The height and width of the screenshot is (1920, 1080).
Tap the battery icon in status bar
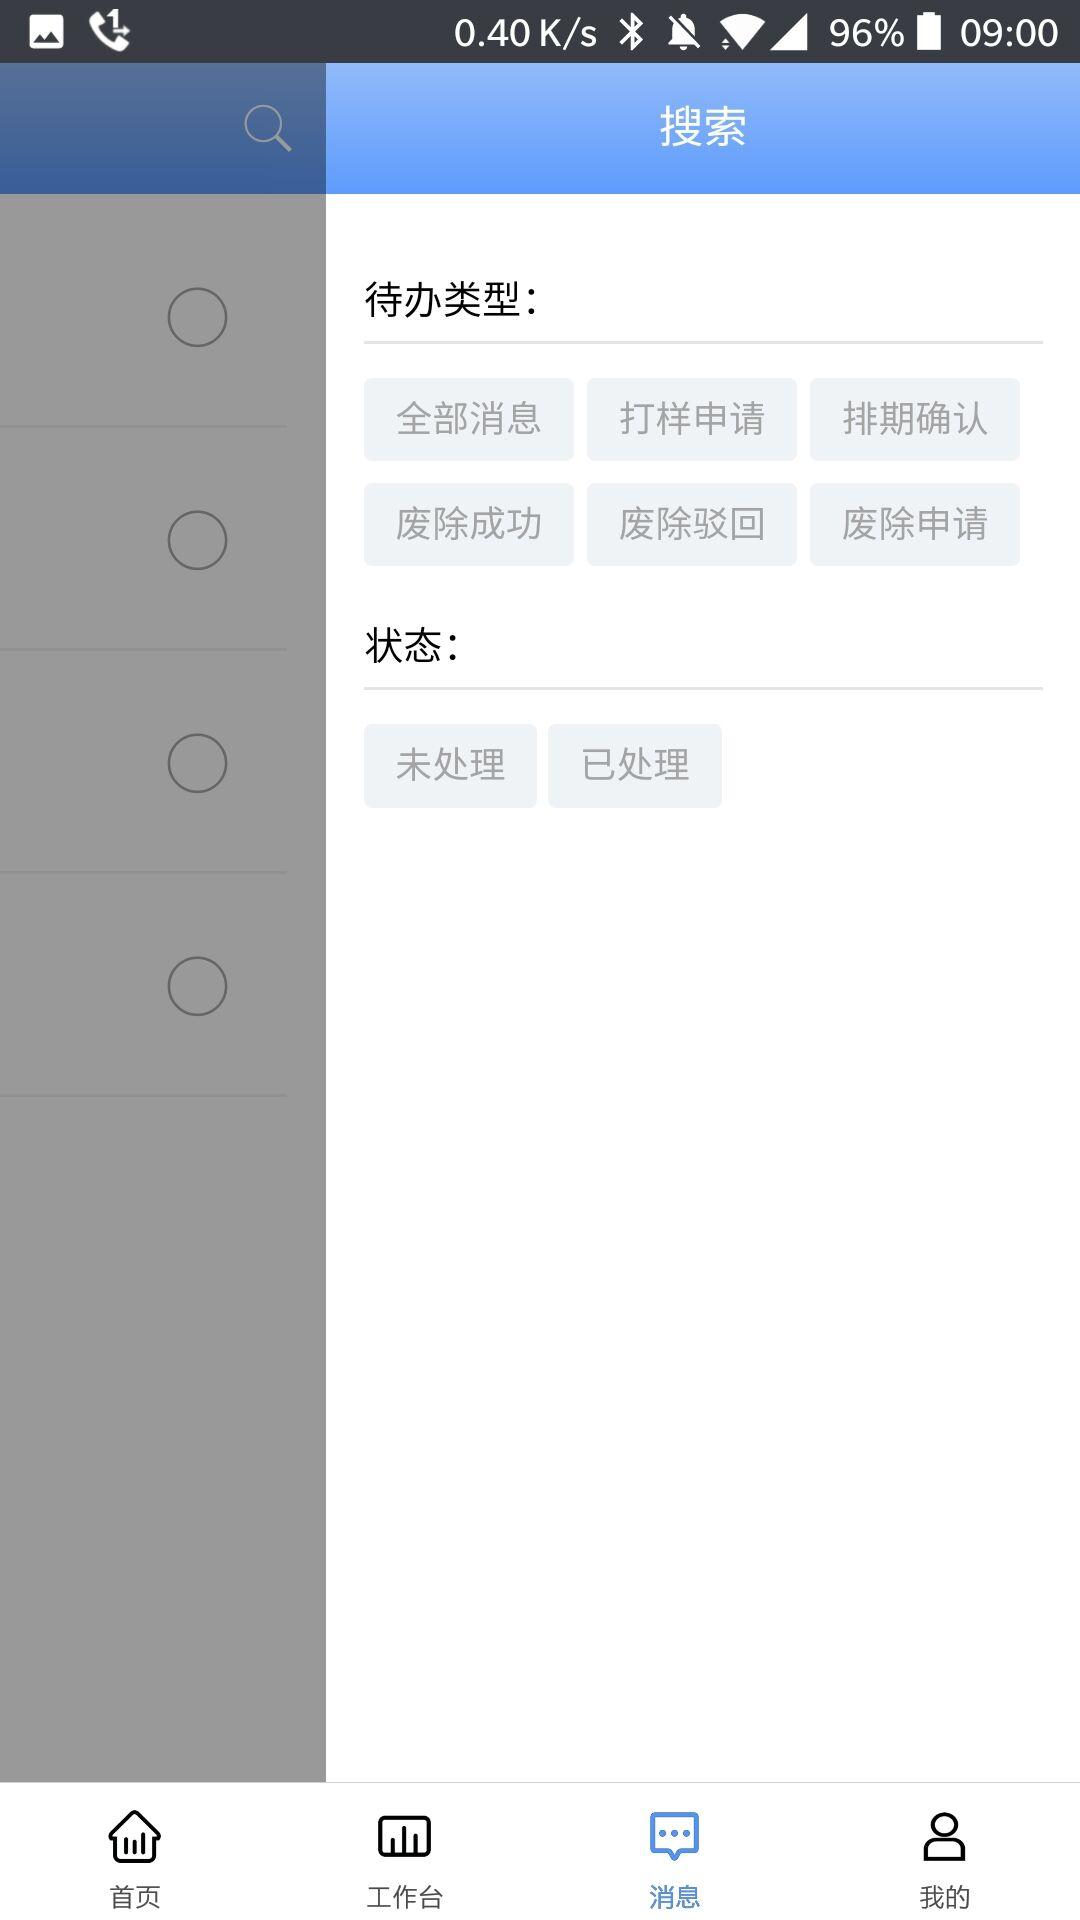pyautogui.click(x=929, y=31)
